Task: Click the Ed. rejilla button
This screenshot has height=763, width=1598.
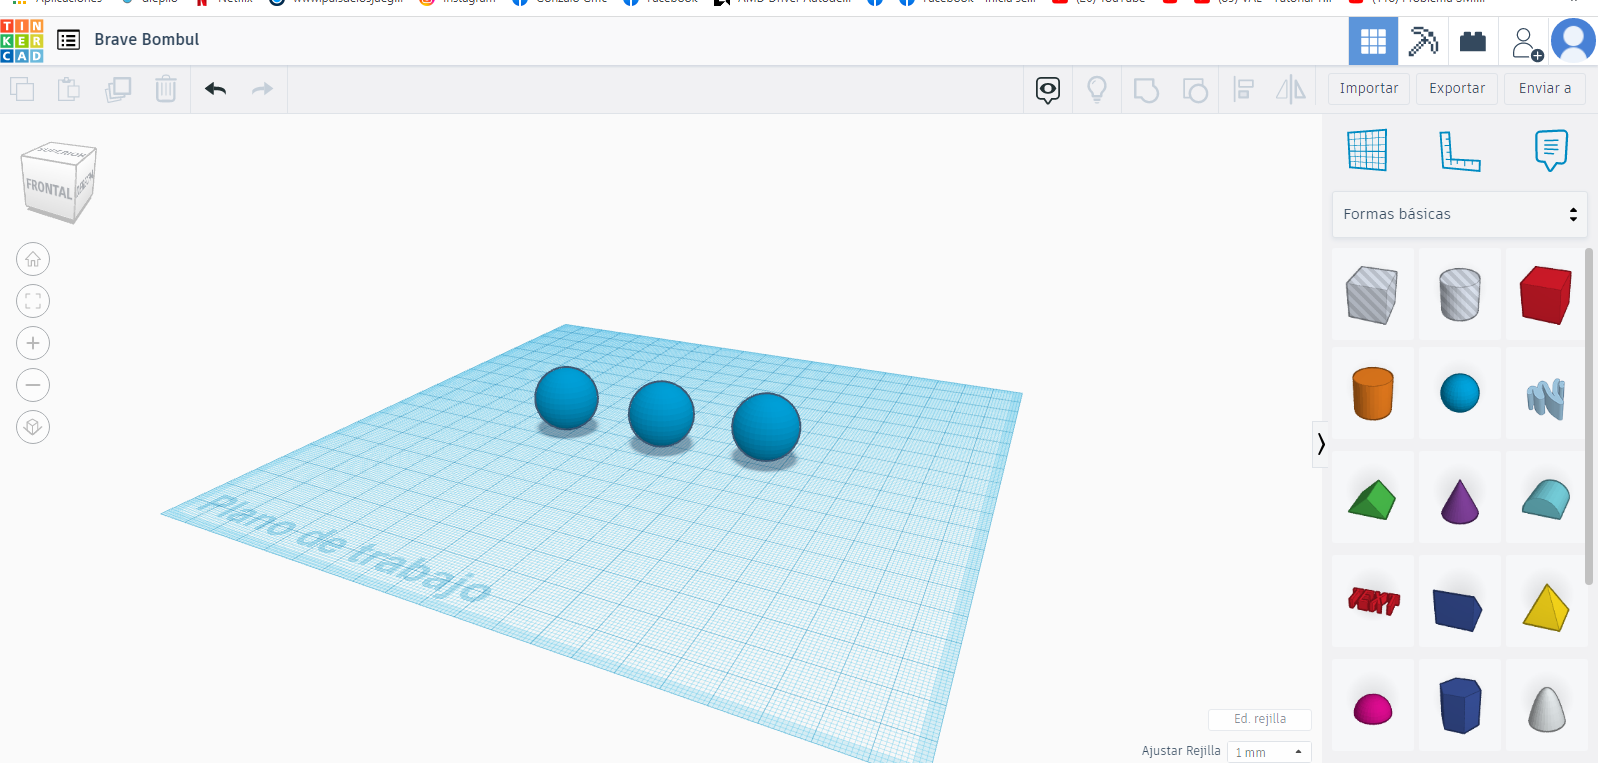Action: (x=1260, y=719)
